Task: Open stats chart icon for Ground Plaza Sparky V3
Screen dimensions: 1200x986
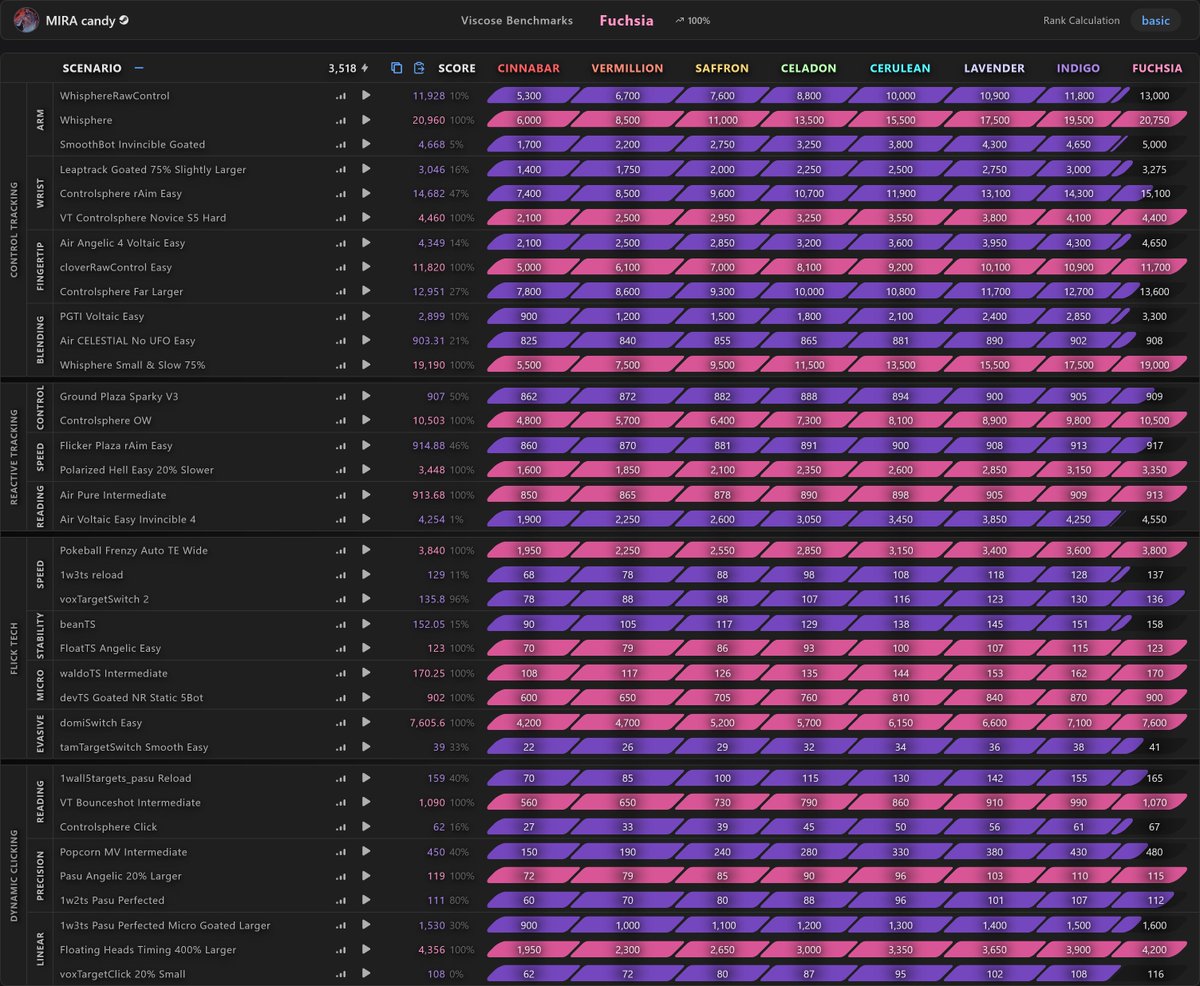Action: (x=341, y=396)
